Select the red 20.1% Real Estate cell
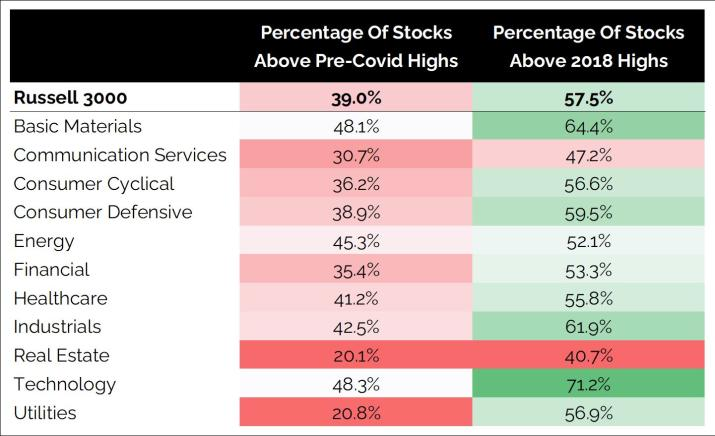The width and height of the screenshot is (715, 436). click(355, 356)
